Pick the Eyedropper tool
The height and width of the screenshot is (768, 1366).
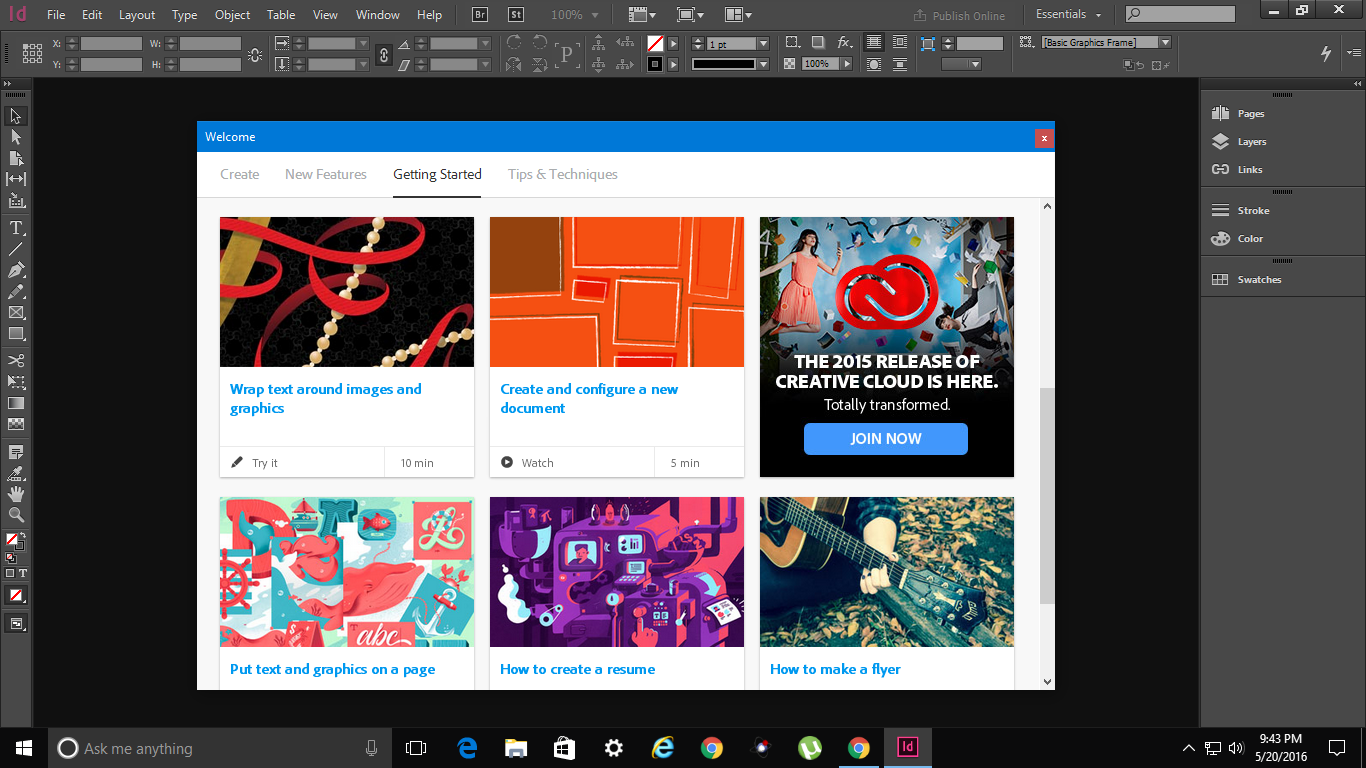[14, 473]
